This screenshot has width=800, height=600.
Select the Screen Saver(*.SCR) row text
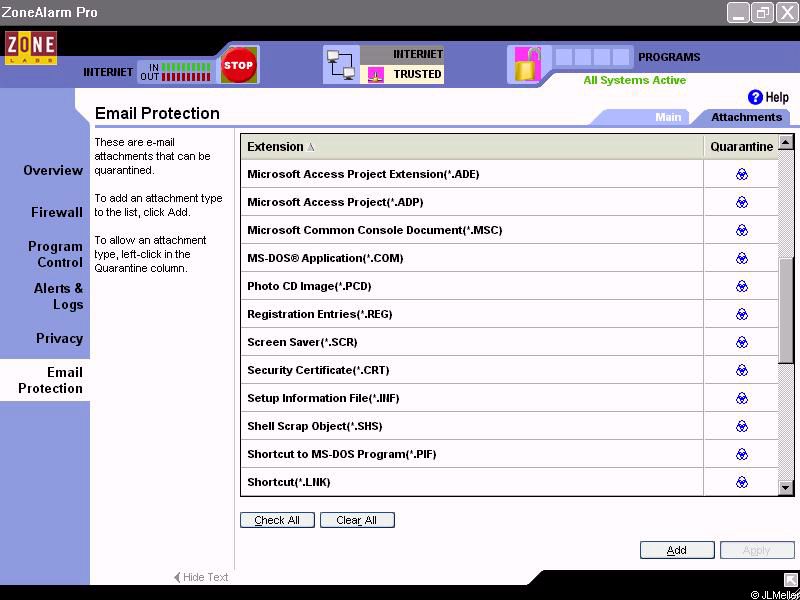tap(302, 342)
